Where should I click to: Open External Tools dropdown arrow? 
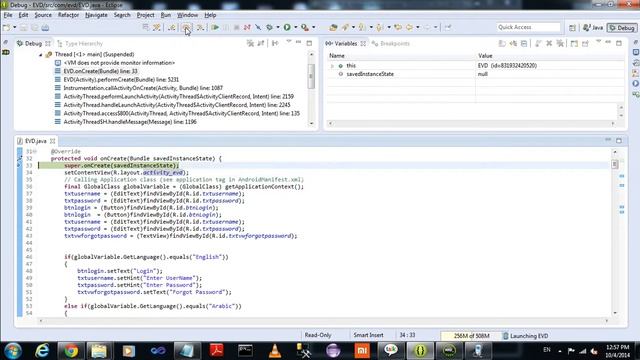coord(313,27)
